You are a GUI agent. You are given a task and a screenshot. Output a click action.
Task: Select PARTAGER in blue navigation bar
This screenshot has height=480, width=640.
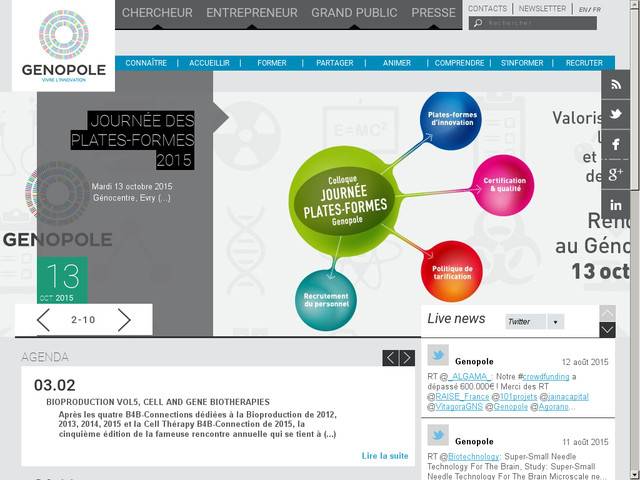click(x=335, y=63)
